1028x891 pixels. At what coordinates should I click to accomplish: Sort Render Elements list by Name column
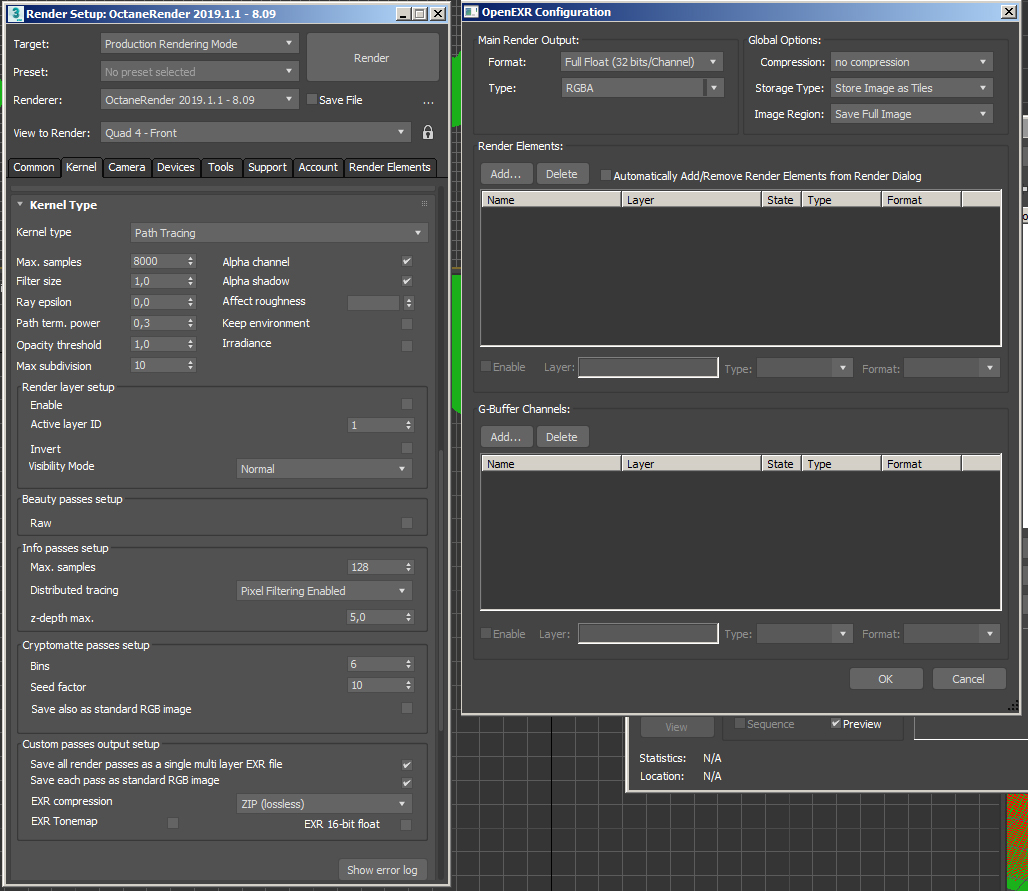[x=551, y=200]
